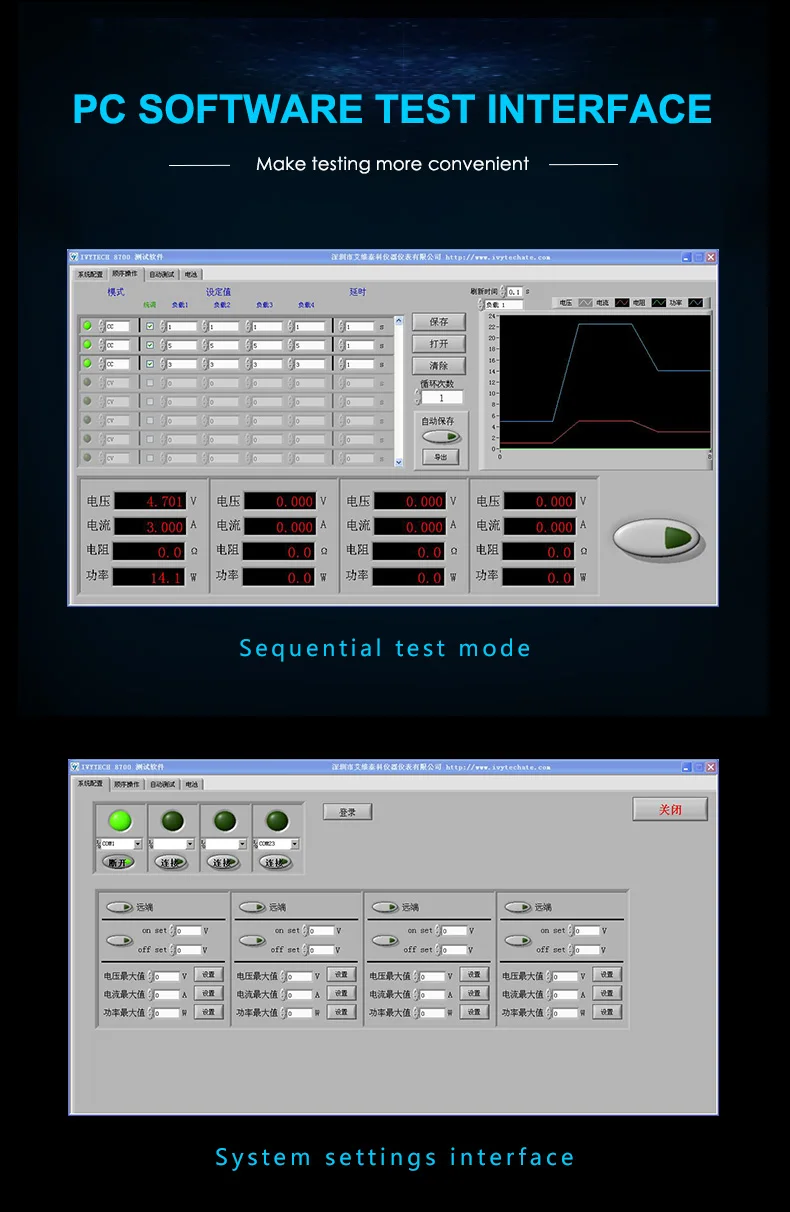Viewport: 790px width, 1212px height.
Task: Tick the unchecked checkbox in sequence row four
Action: click(x=150, y=382)
